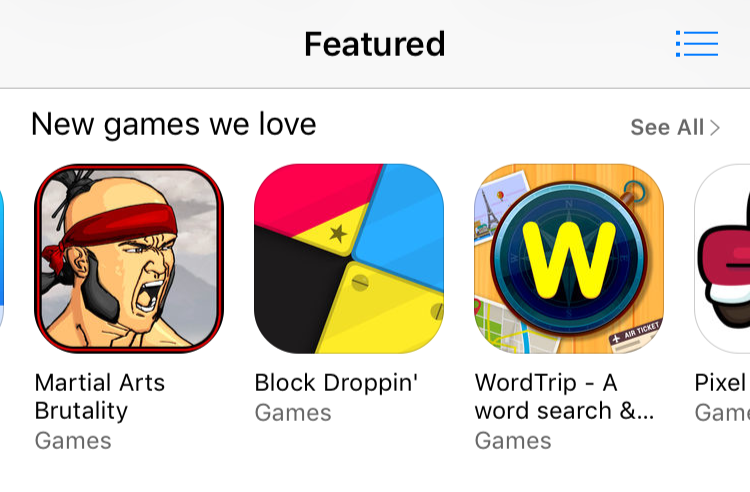Tap the Featured title in navigation bar
This screenshot has width=750, height=492.
coord(375,44)
